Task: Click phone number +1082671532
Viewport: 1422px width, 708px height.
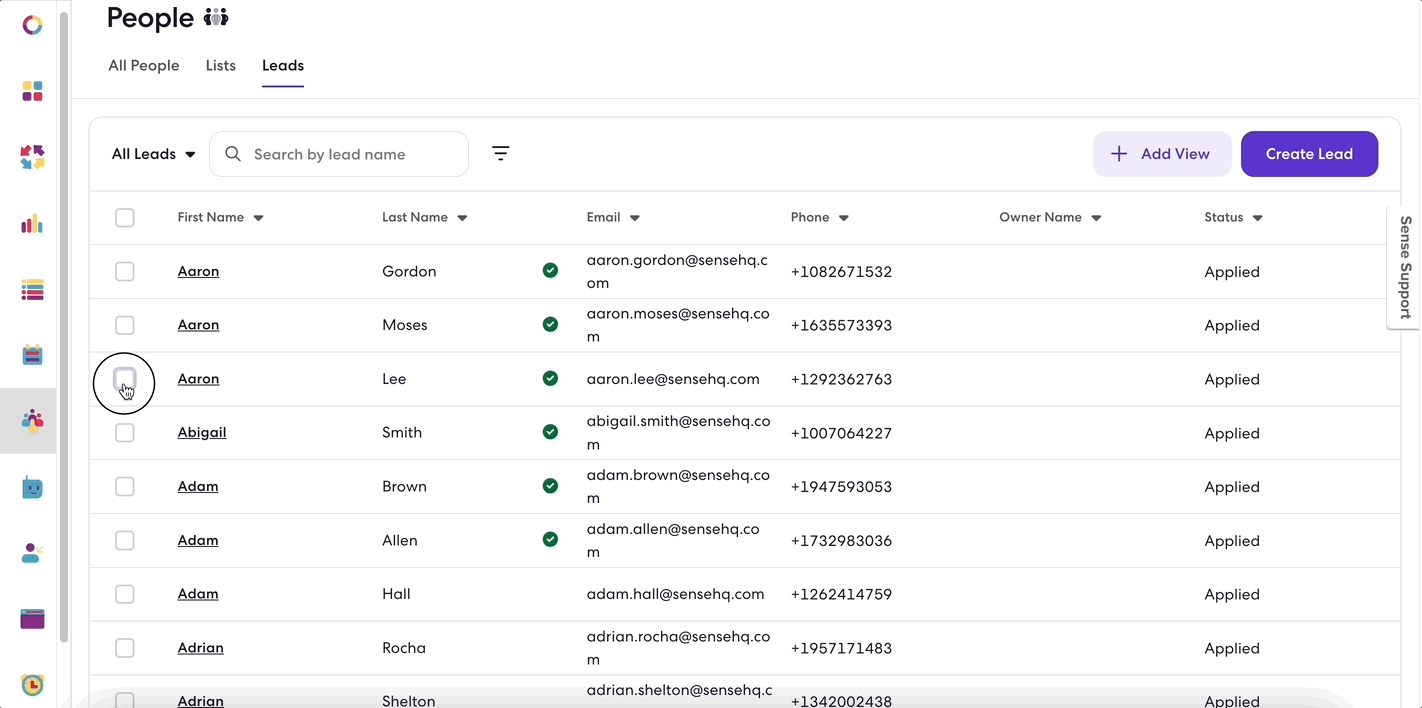Action: 841,272
